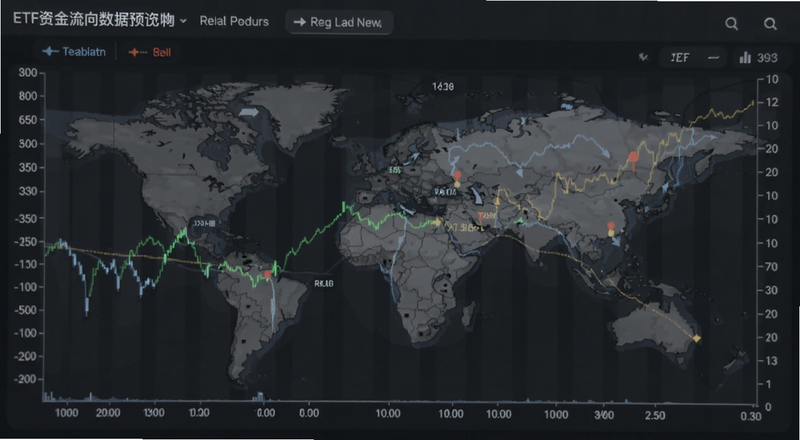Click the white arrow marker near Greenland
The width and height of the screenshot is (800, 440).
pos(249,112)
